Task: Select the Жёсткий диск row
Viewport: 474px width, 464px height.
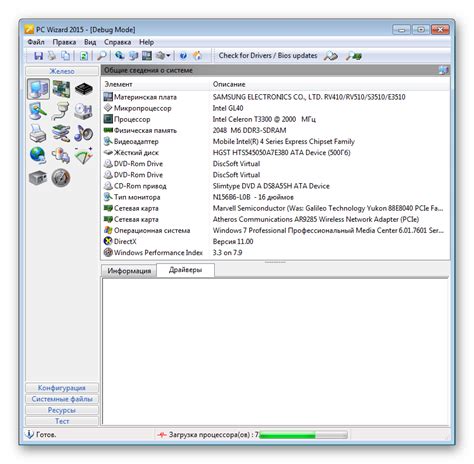Action: pyautogui.click(x=275, y=153)
